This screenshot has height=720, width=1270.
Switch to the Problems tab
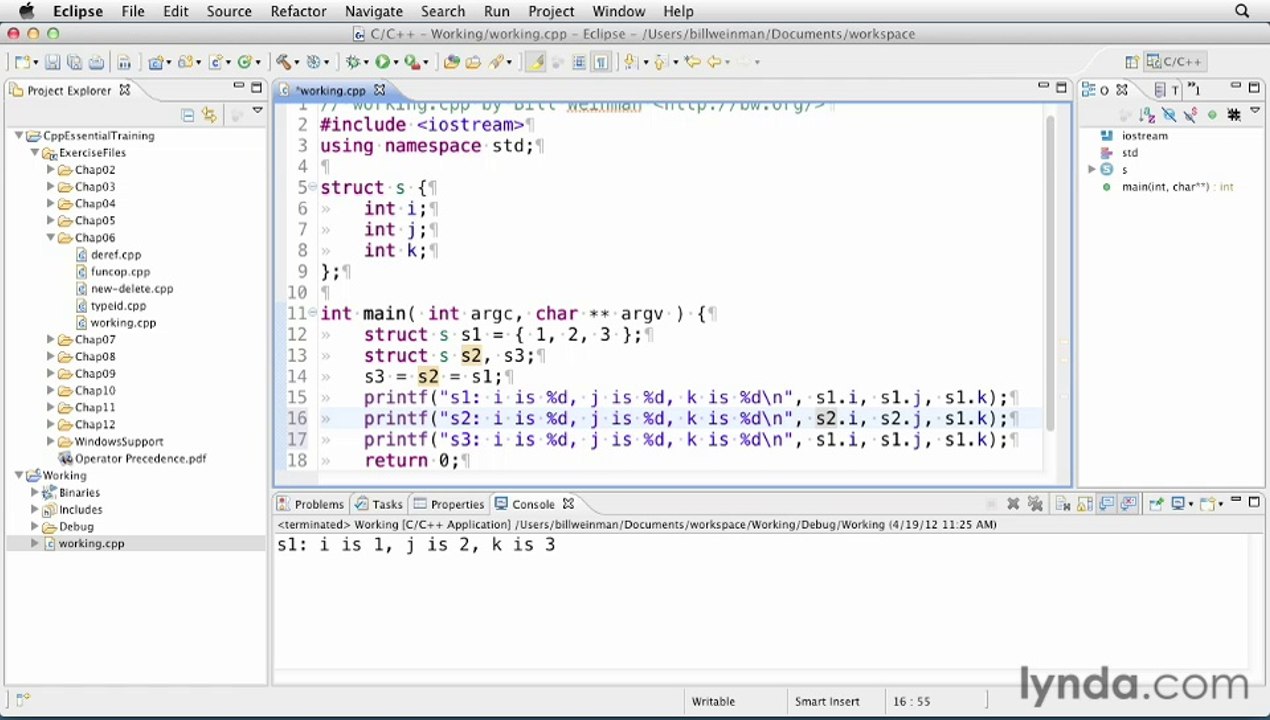(311, 504)
